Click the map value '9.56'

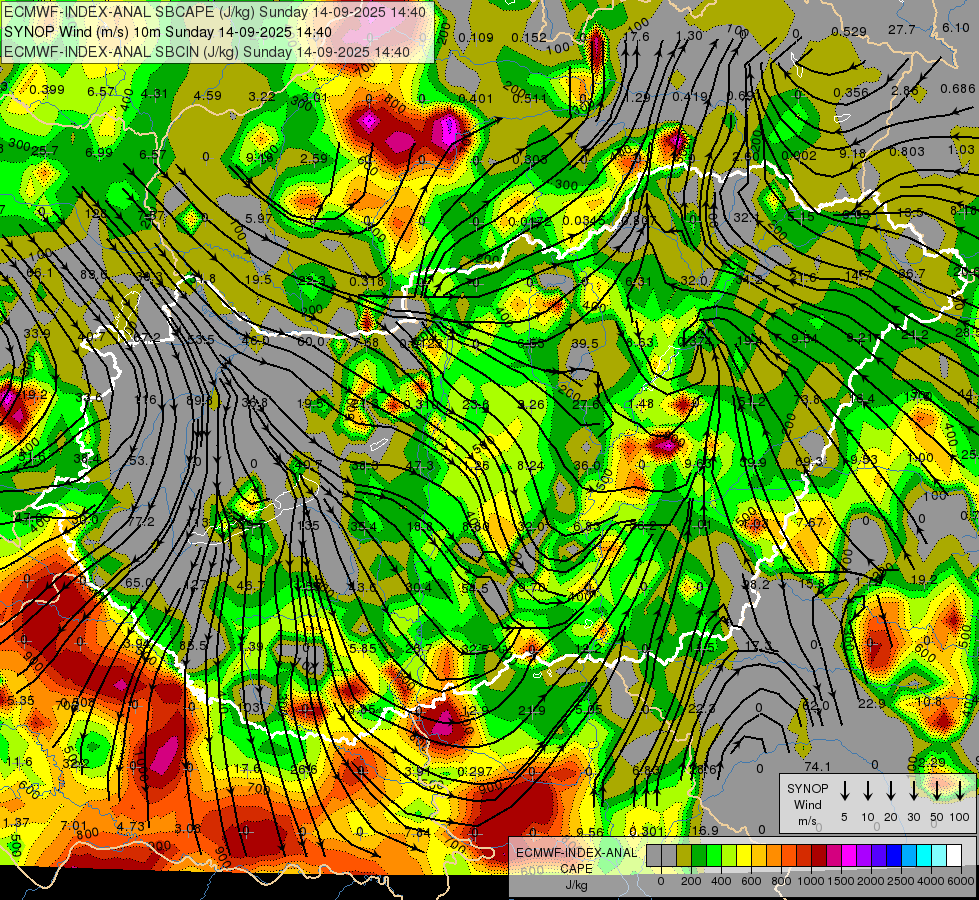click(590, 831)
